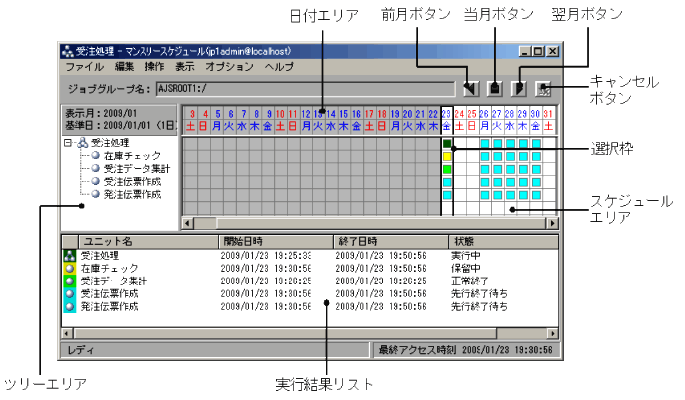This screenshot has width=685, height=400.
Task: Open the オプション menu
Action: (229, 67)
